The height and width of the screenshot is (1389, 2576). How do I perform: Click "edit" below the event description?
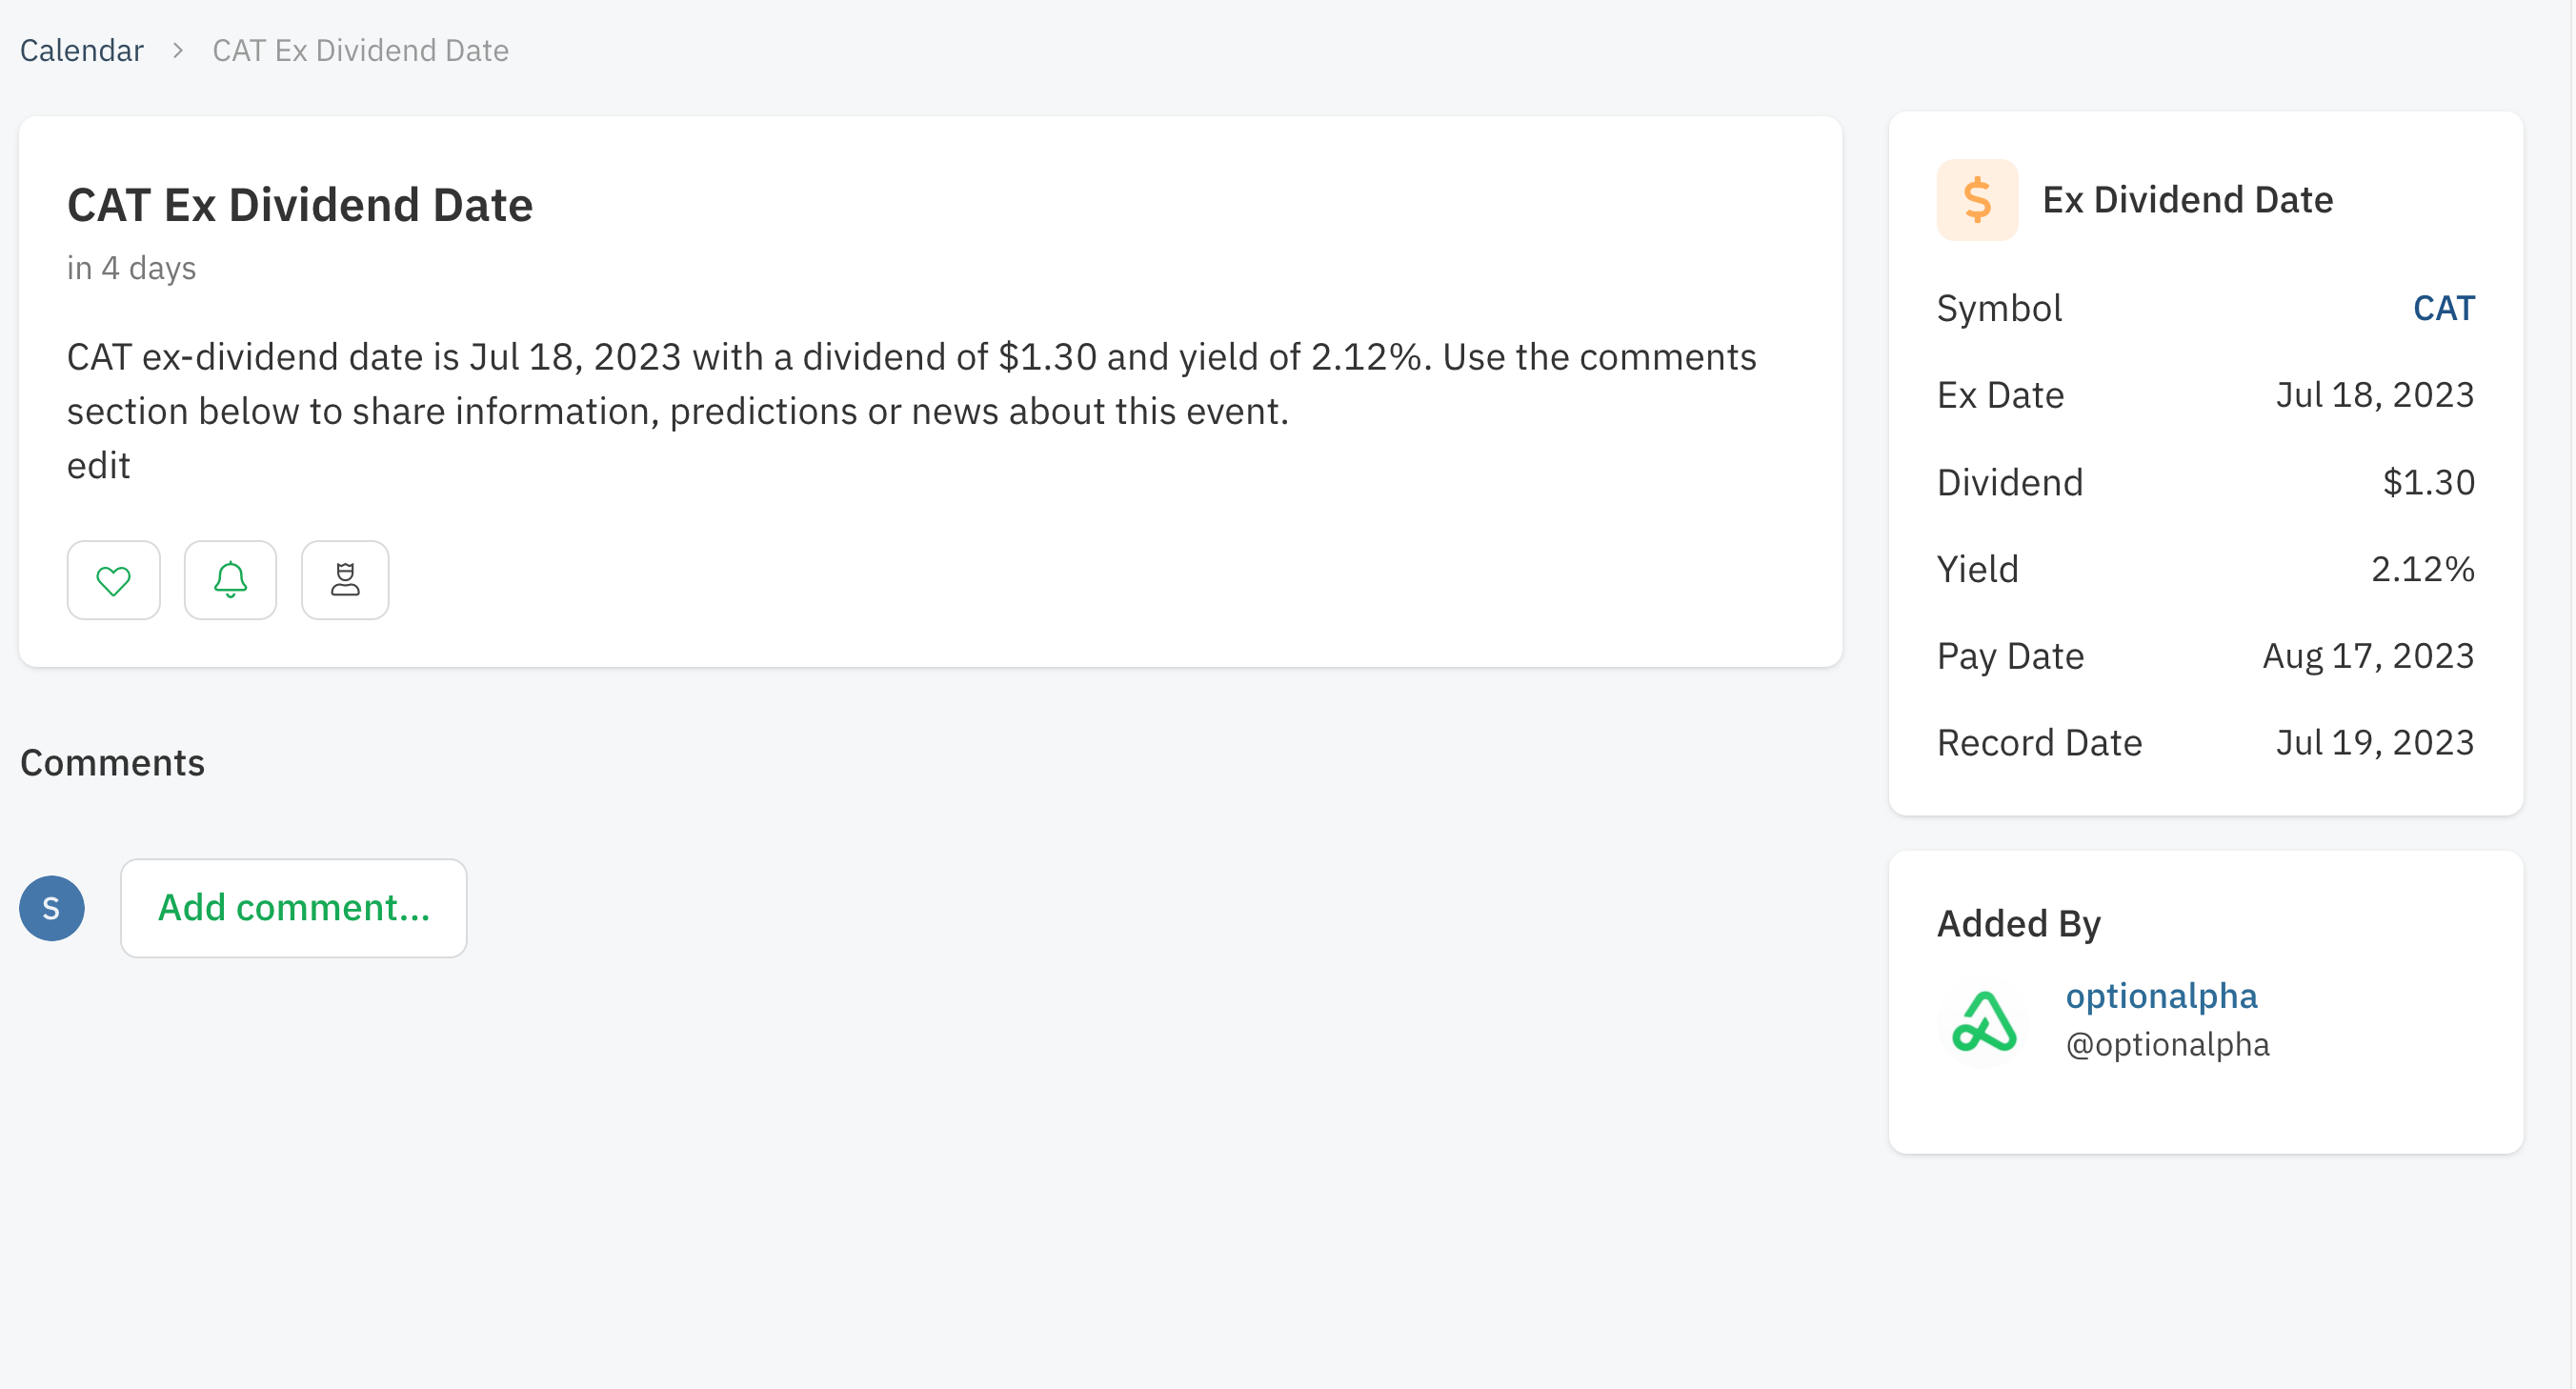tap(98, 464)
